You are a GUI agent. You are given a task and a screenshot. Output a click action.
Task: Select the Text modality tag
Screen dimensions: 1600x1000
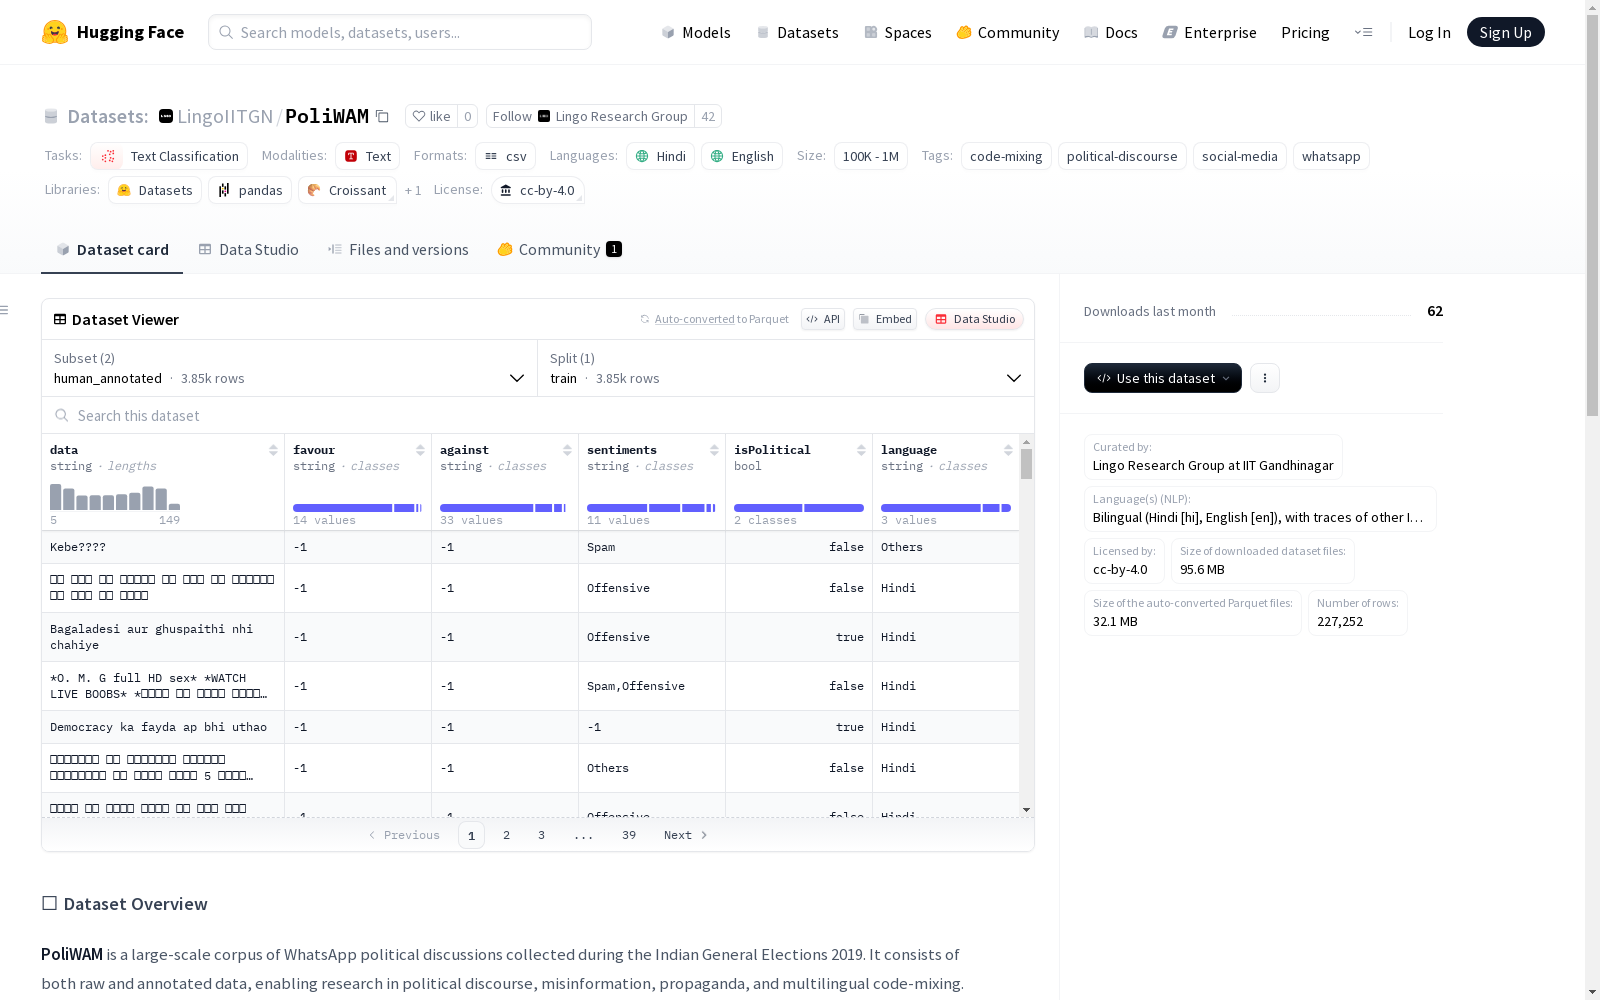click(x=367, y=156)
